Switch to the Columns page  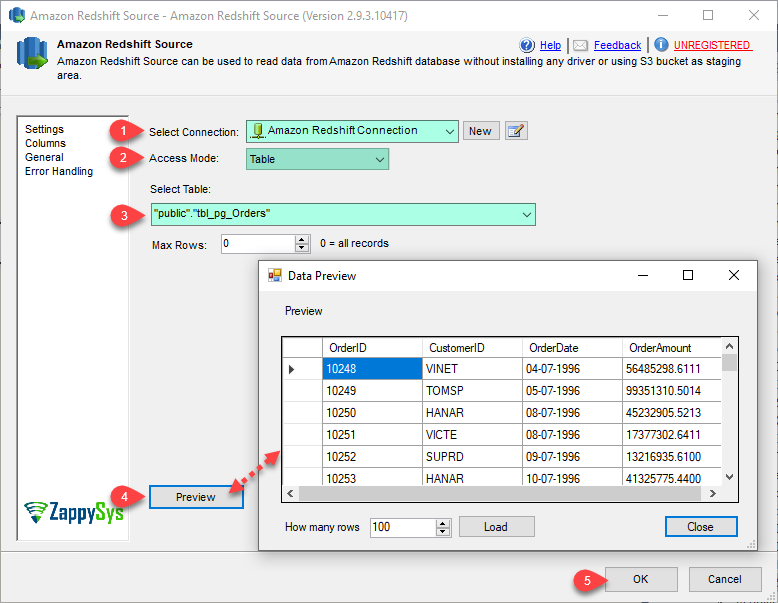click(45, 143)
